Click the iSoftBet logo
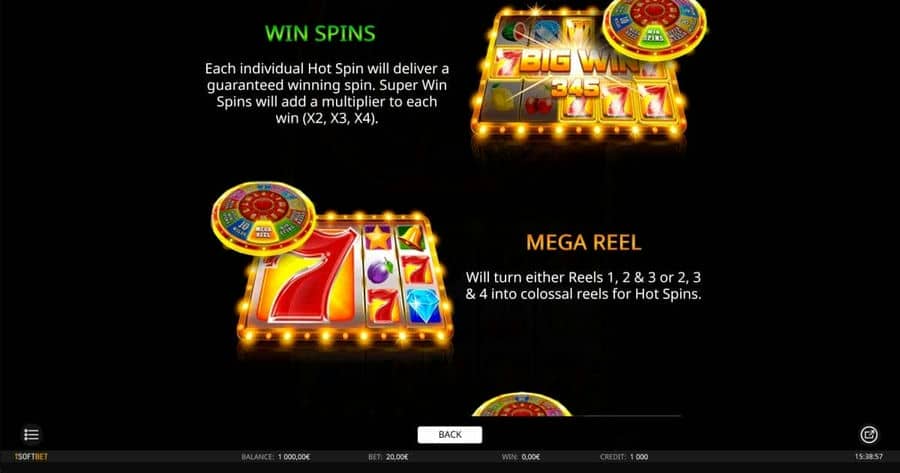This screenshot has width=900, height=473. pyautogui.click(x=32, y=457)
